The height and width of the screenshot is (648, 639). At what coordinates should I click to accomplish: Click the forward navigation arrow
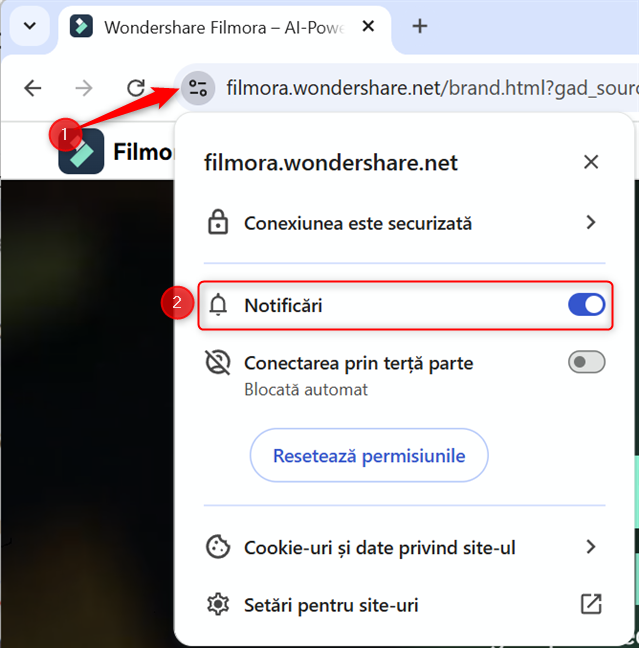pos(84,88)
